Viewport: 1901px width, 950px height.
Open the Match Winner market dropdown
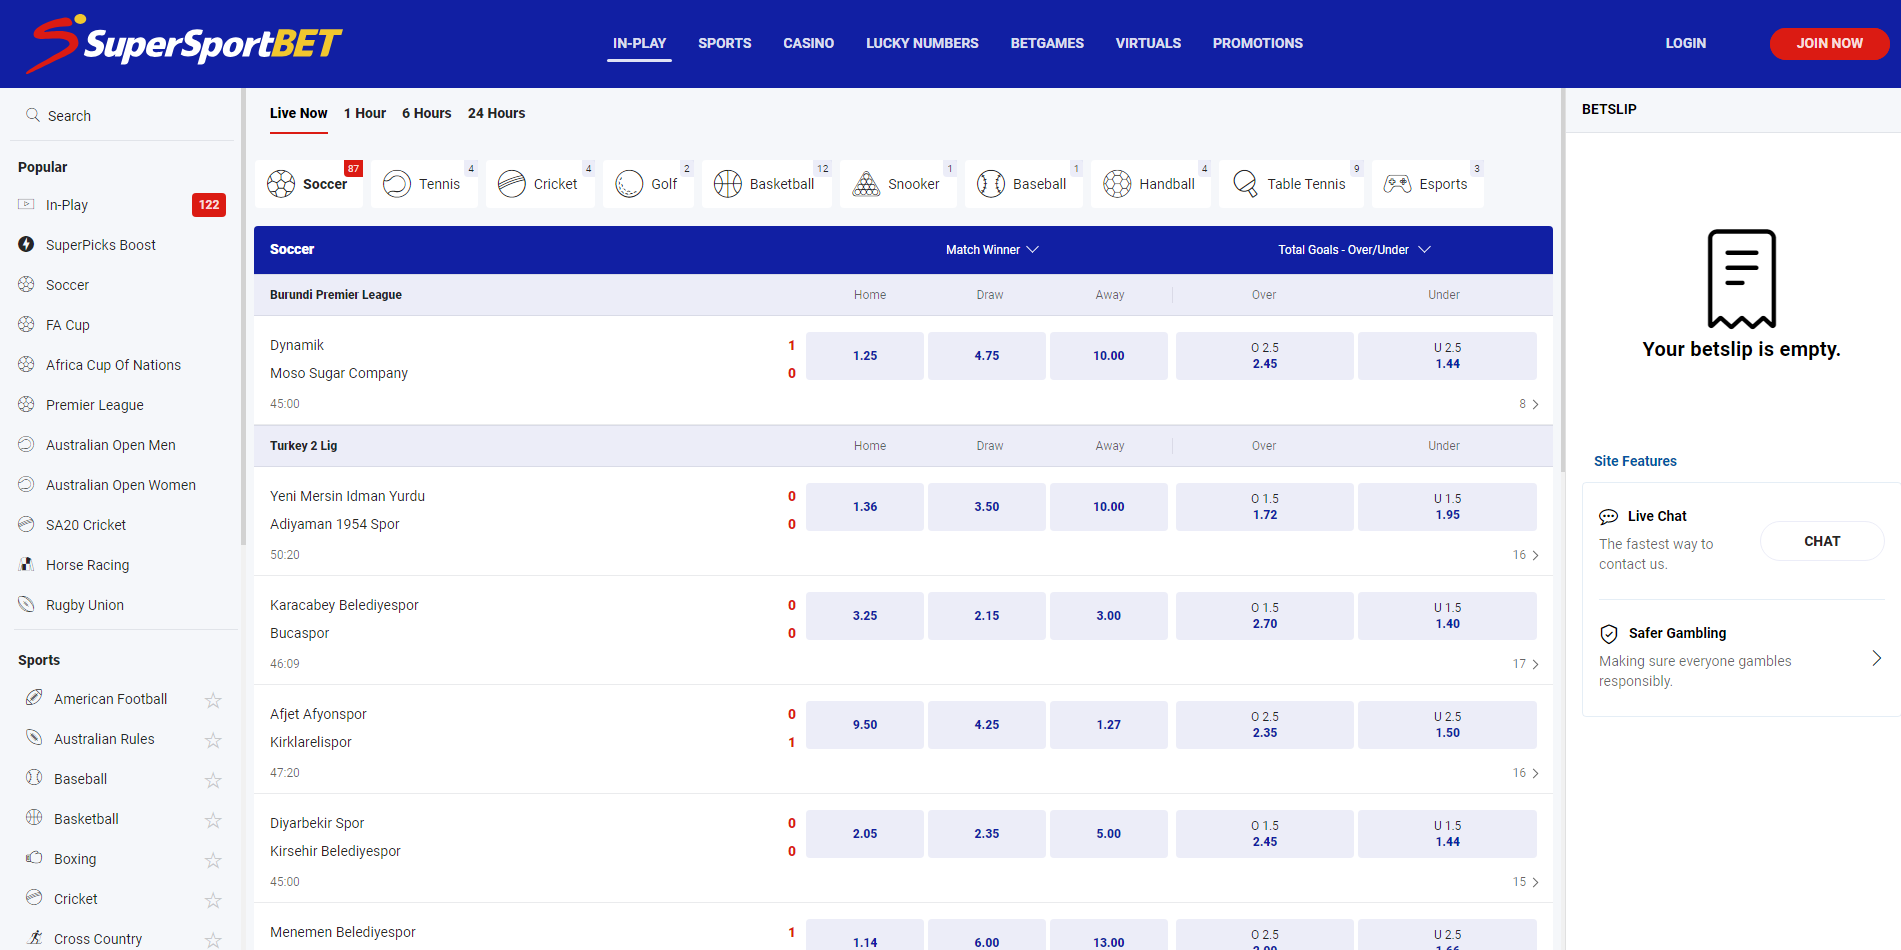[x=992, y=250]
